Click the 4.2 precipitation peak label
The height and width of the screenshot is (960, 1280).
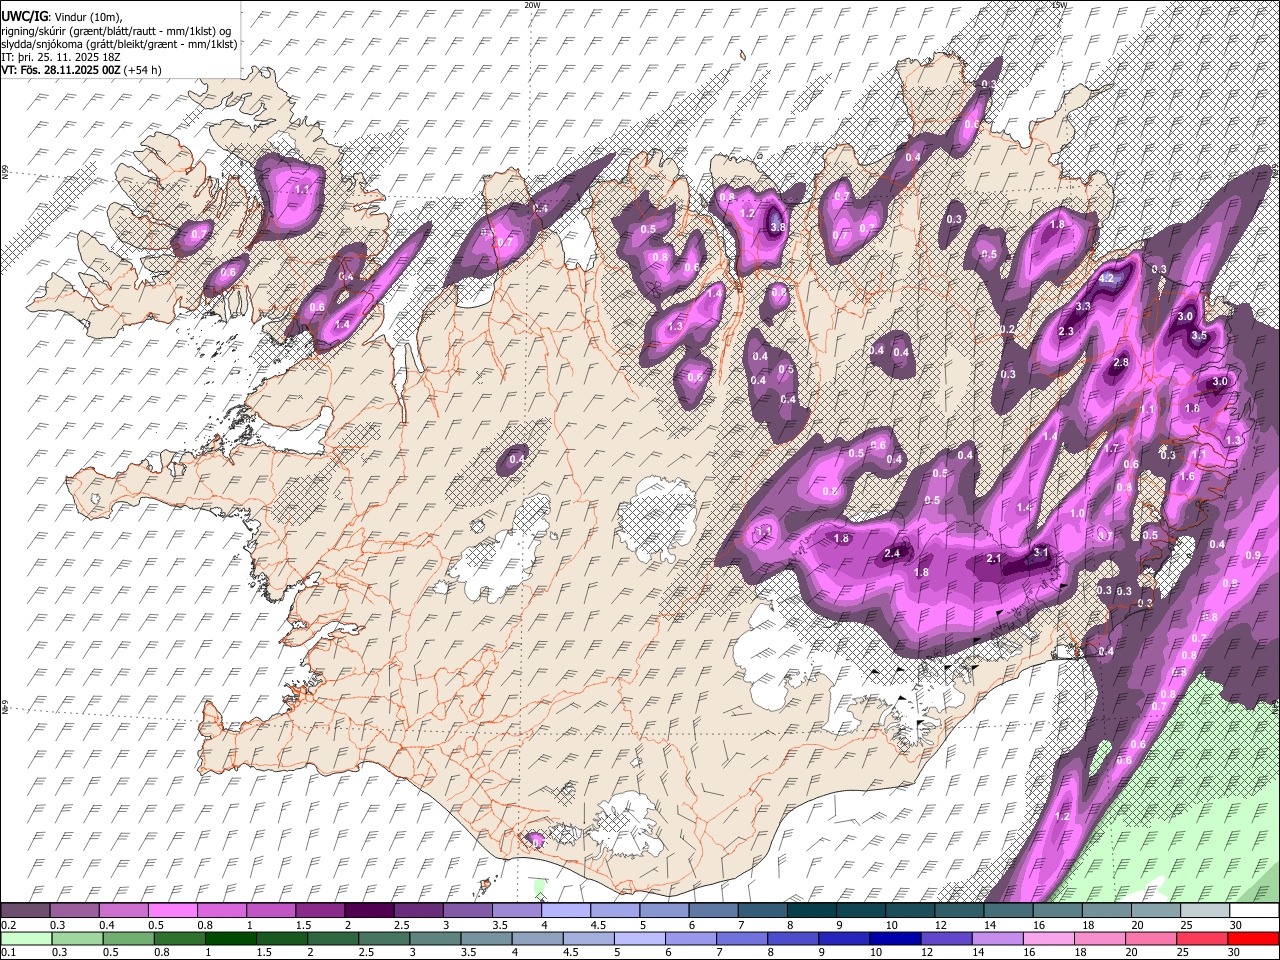1107,281
